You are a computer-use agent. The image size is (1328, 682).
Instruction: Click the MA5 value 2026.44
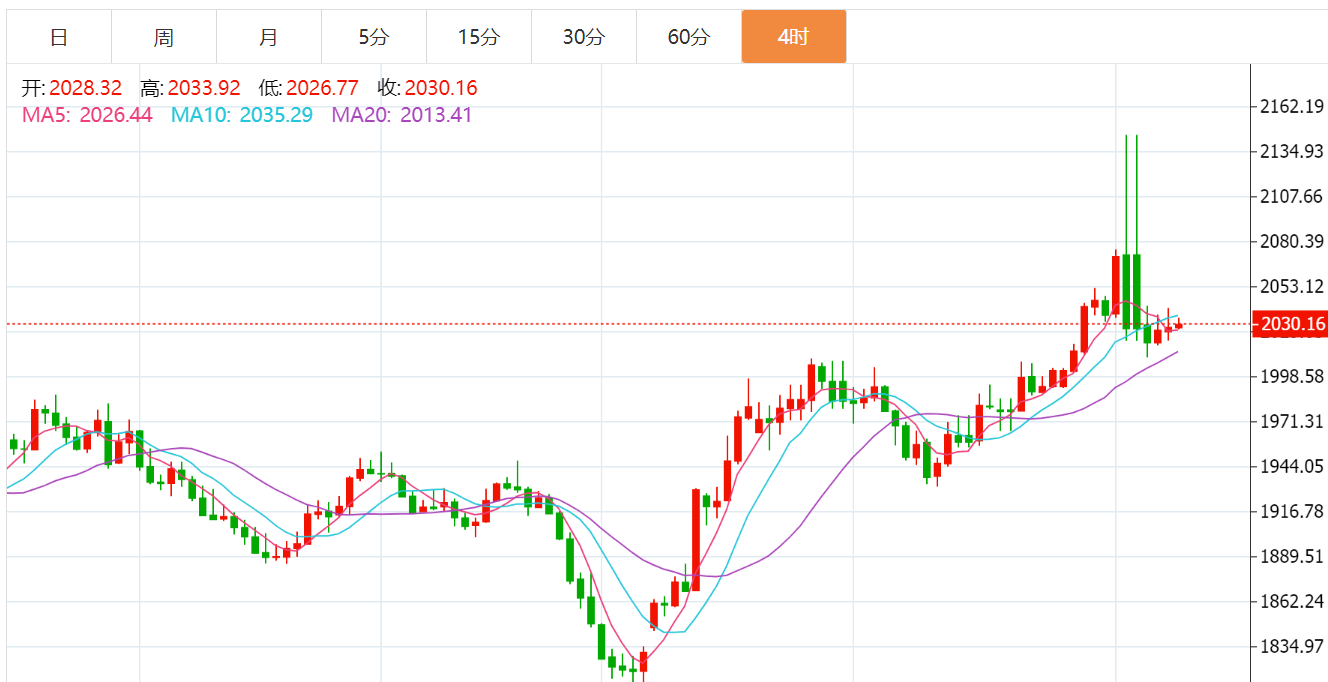click(116, 115)
